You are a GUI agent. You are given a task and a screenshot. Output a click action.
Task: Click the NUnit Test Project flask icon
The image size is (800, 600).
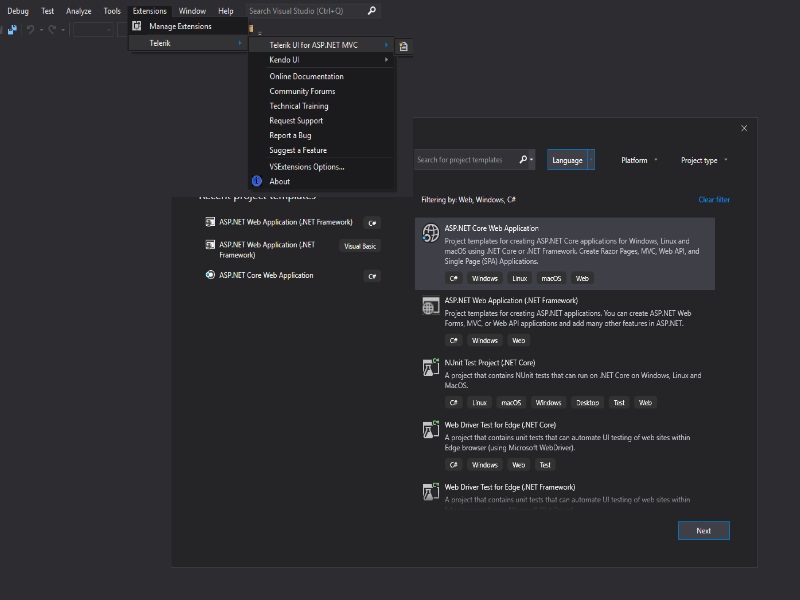coord(430,368)
